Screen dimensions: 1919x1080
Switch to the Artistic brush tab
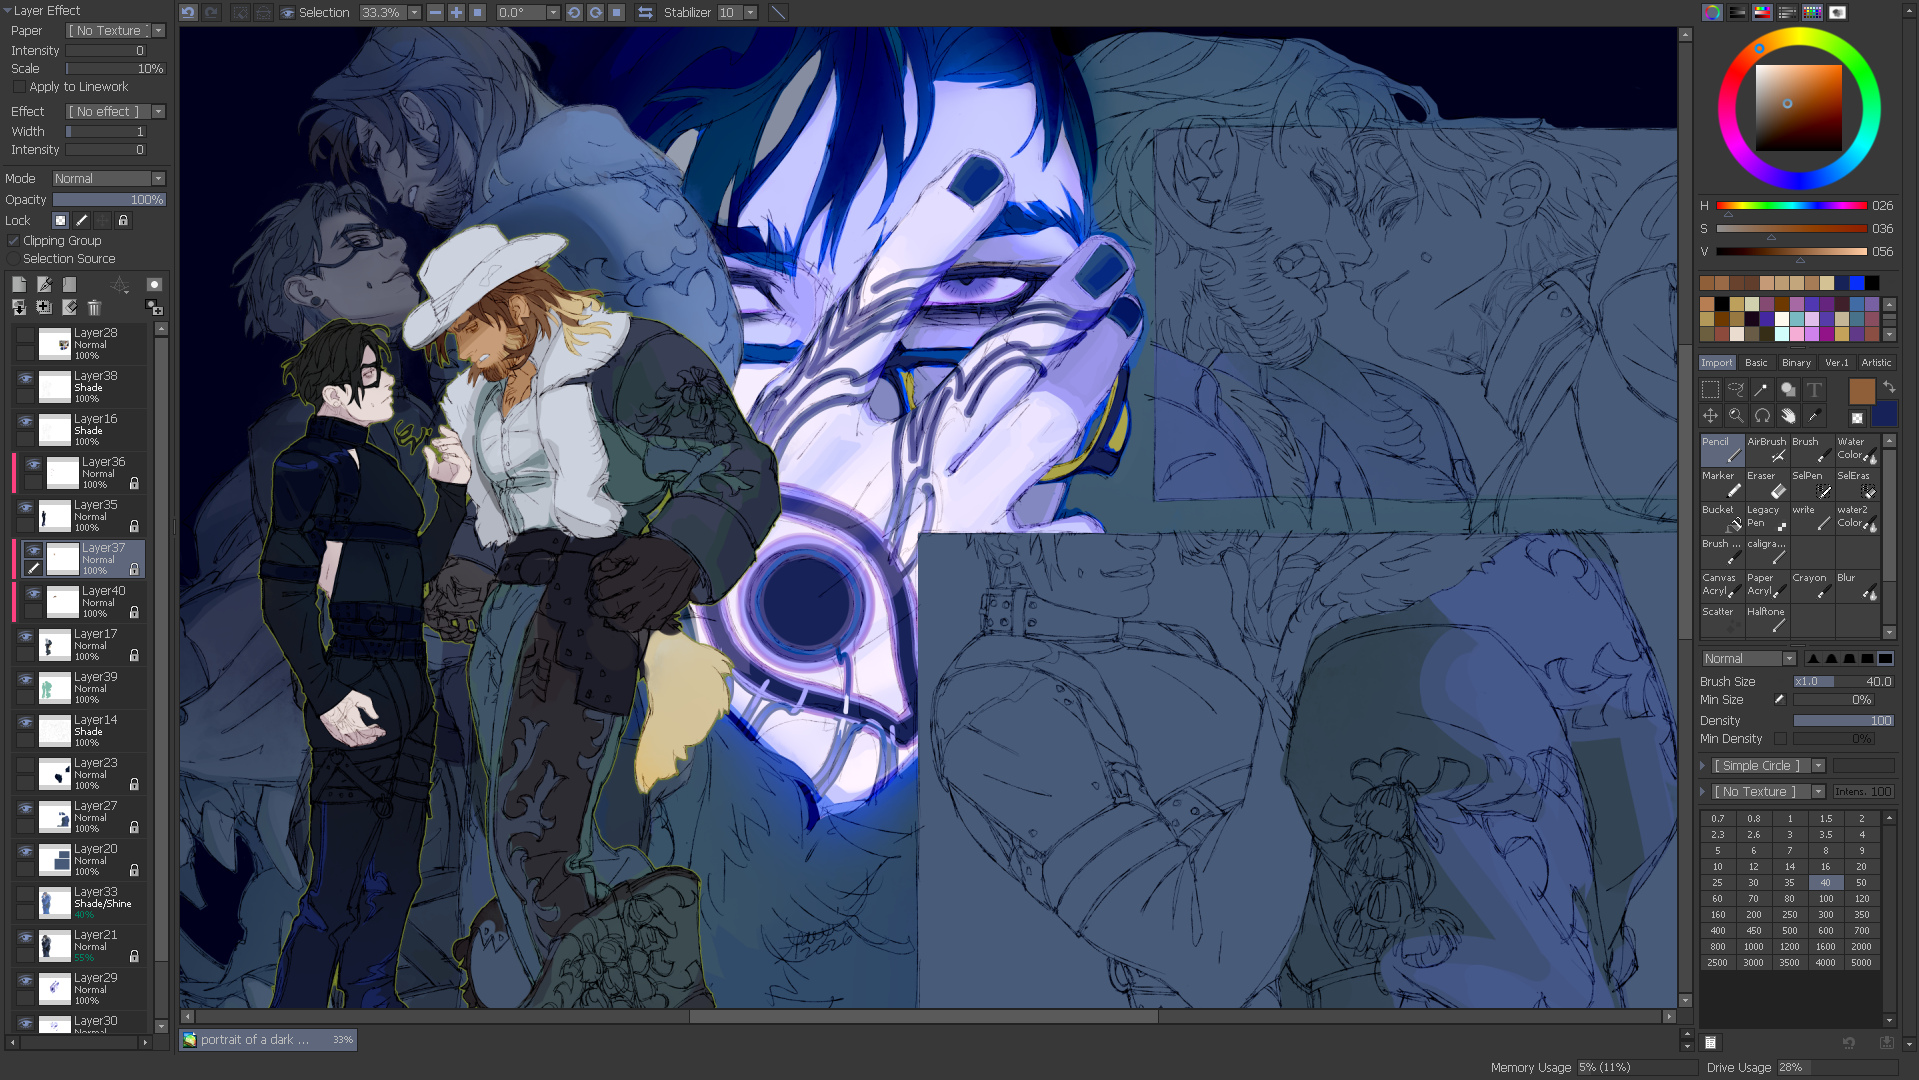(x=1876, y=363)
